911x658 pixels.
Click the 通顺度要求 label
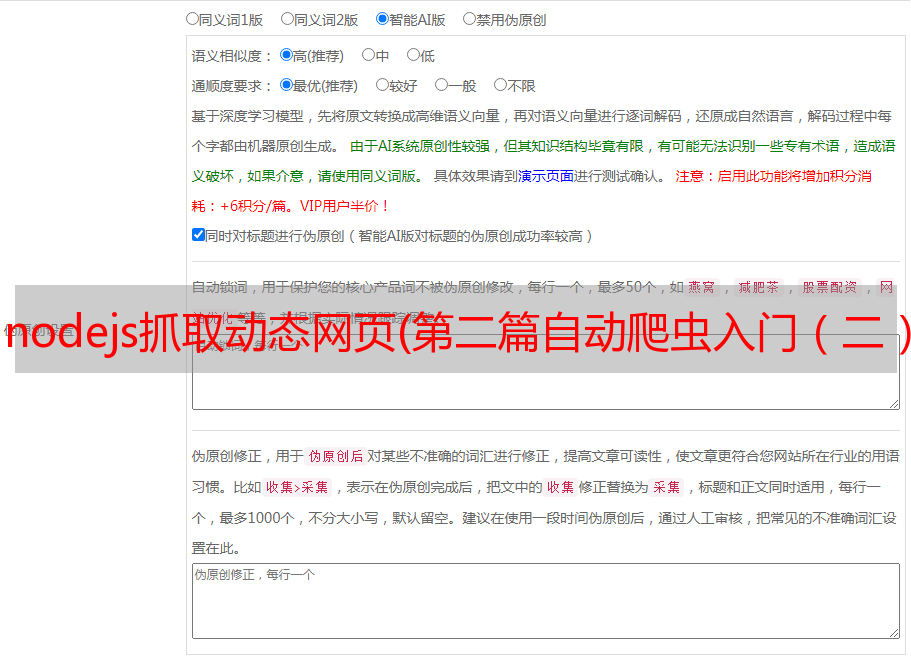tap(232, 86)
